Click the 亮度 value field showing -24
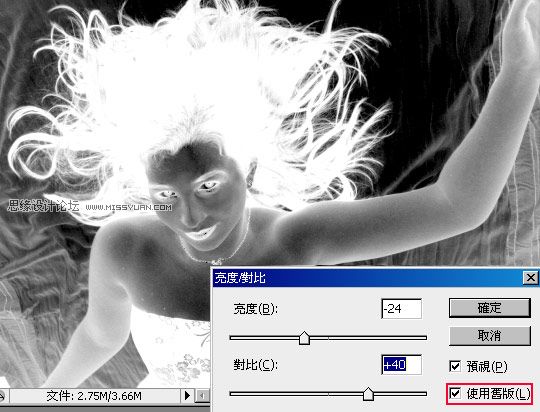This screenshot has width=540, height=412. [402, 308]
